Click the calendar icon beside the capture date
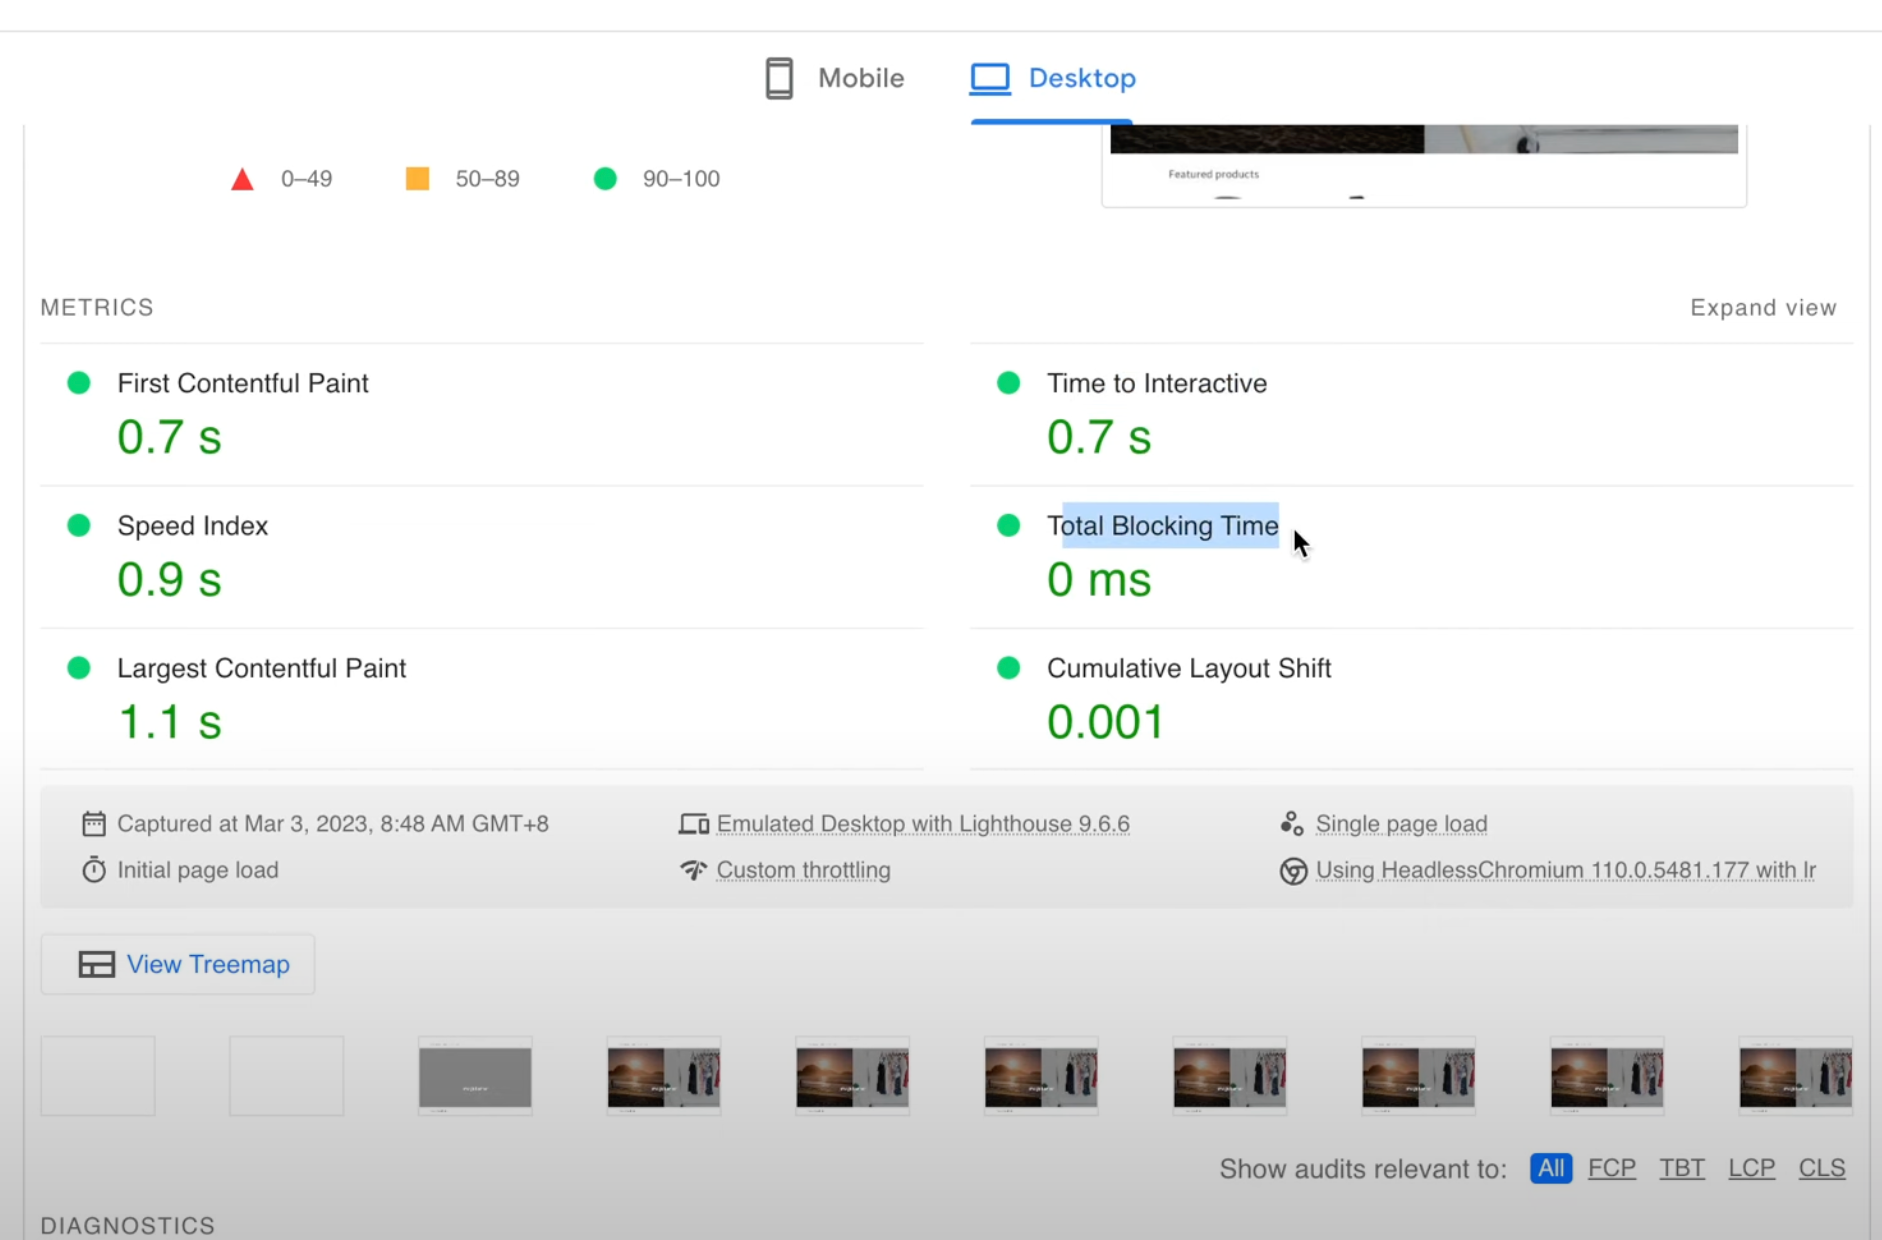The image size is (1882, 1240). coord(93,823)
